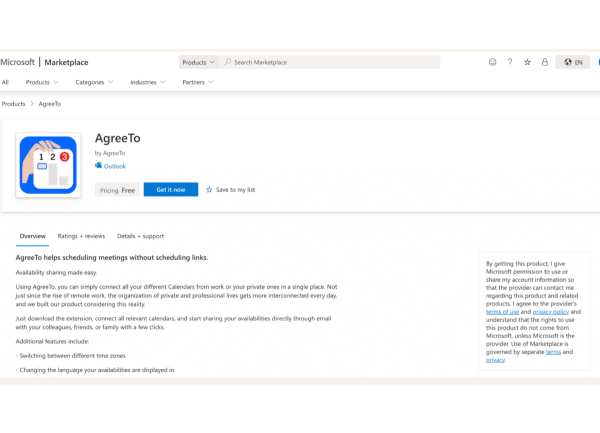Image resolution: width=600 pixels, height=433 pixels.
Task: Click 'Additional features include:' text
Action: click(x=52, y=341)
